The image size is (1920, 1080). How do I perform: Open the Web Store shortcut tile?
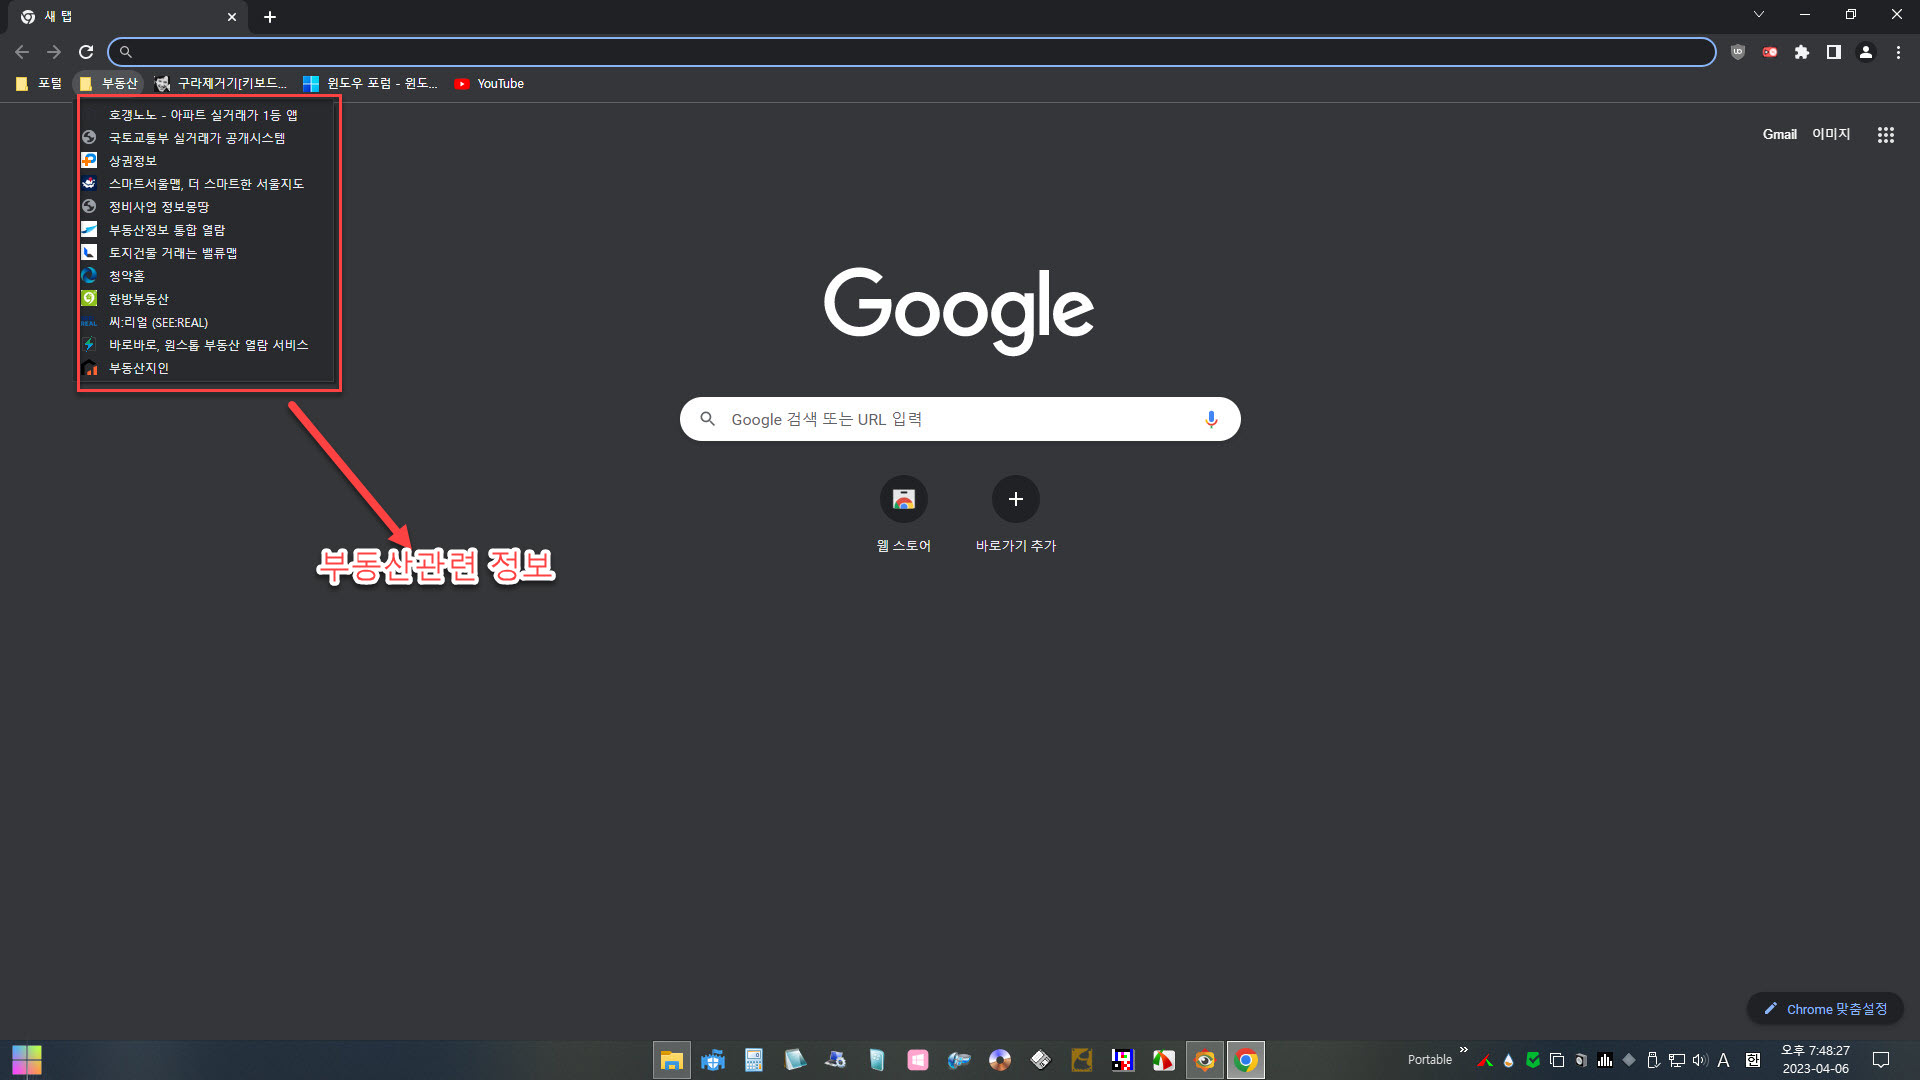[904, 515]
